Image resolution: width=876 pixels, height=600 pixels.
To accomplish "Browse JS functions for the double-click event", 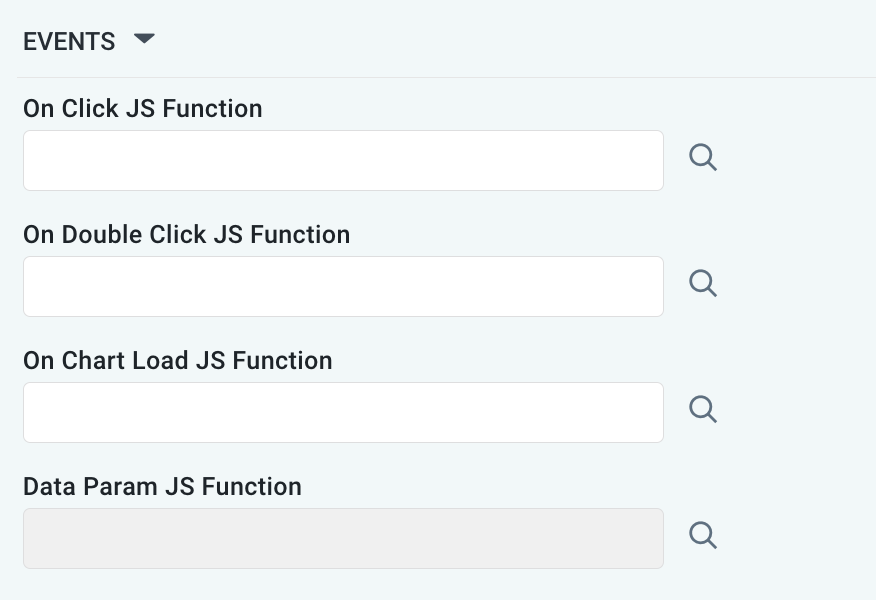I will pyautogui.click(x=703, y=284).
